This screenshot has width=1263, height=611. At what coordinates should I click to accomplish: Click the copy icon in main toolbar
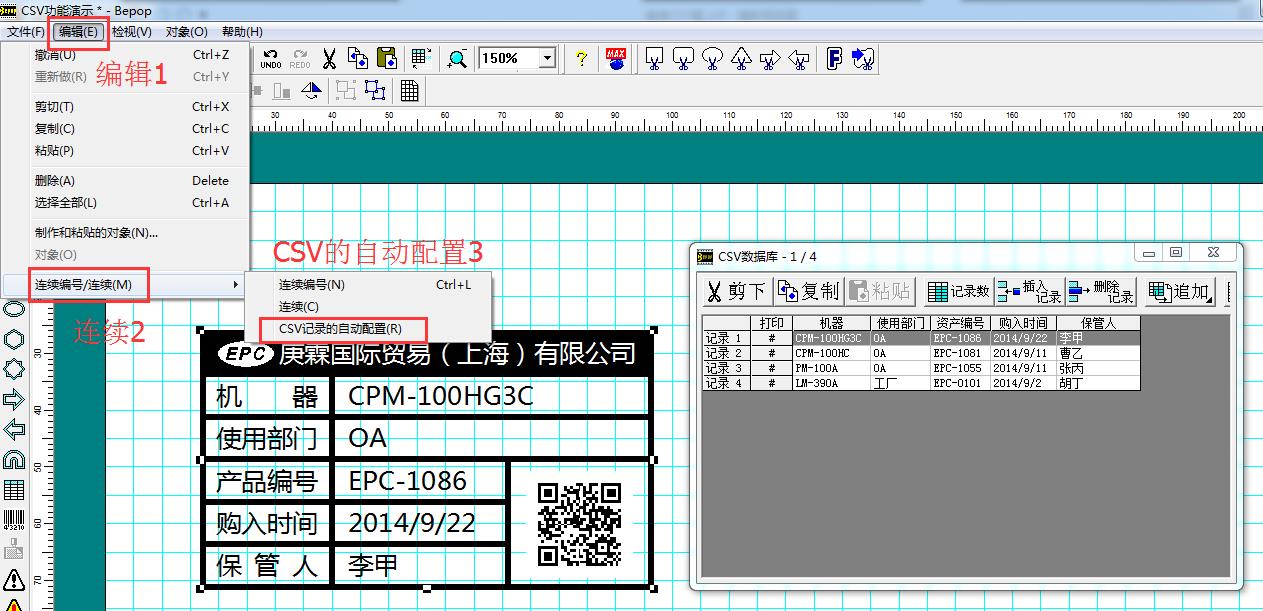tap(358, 59)
